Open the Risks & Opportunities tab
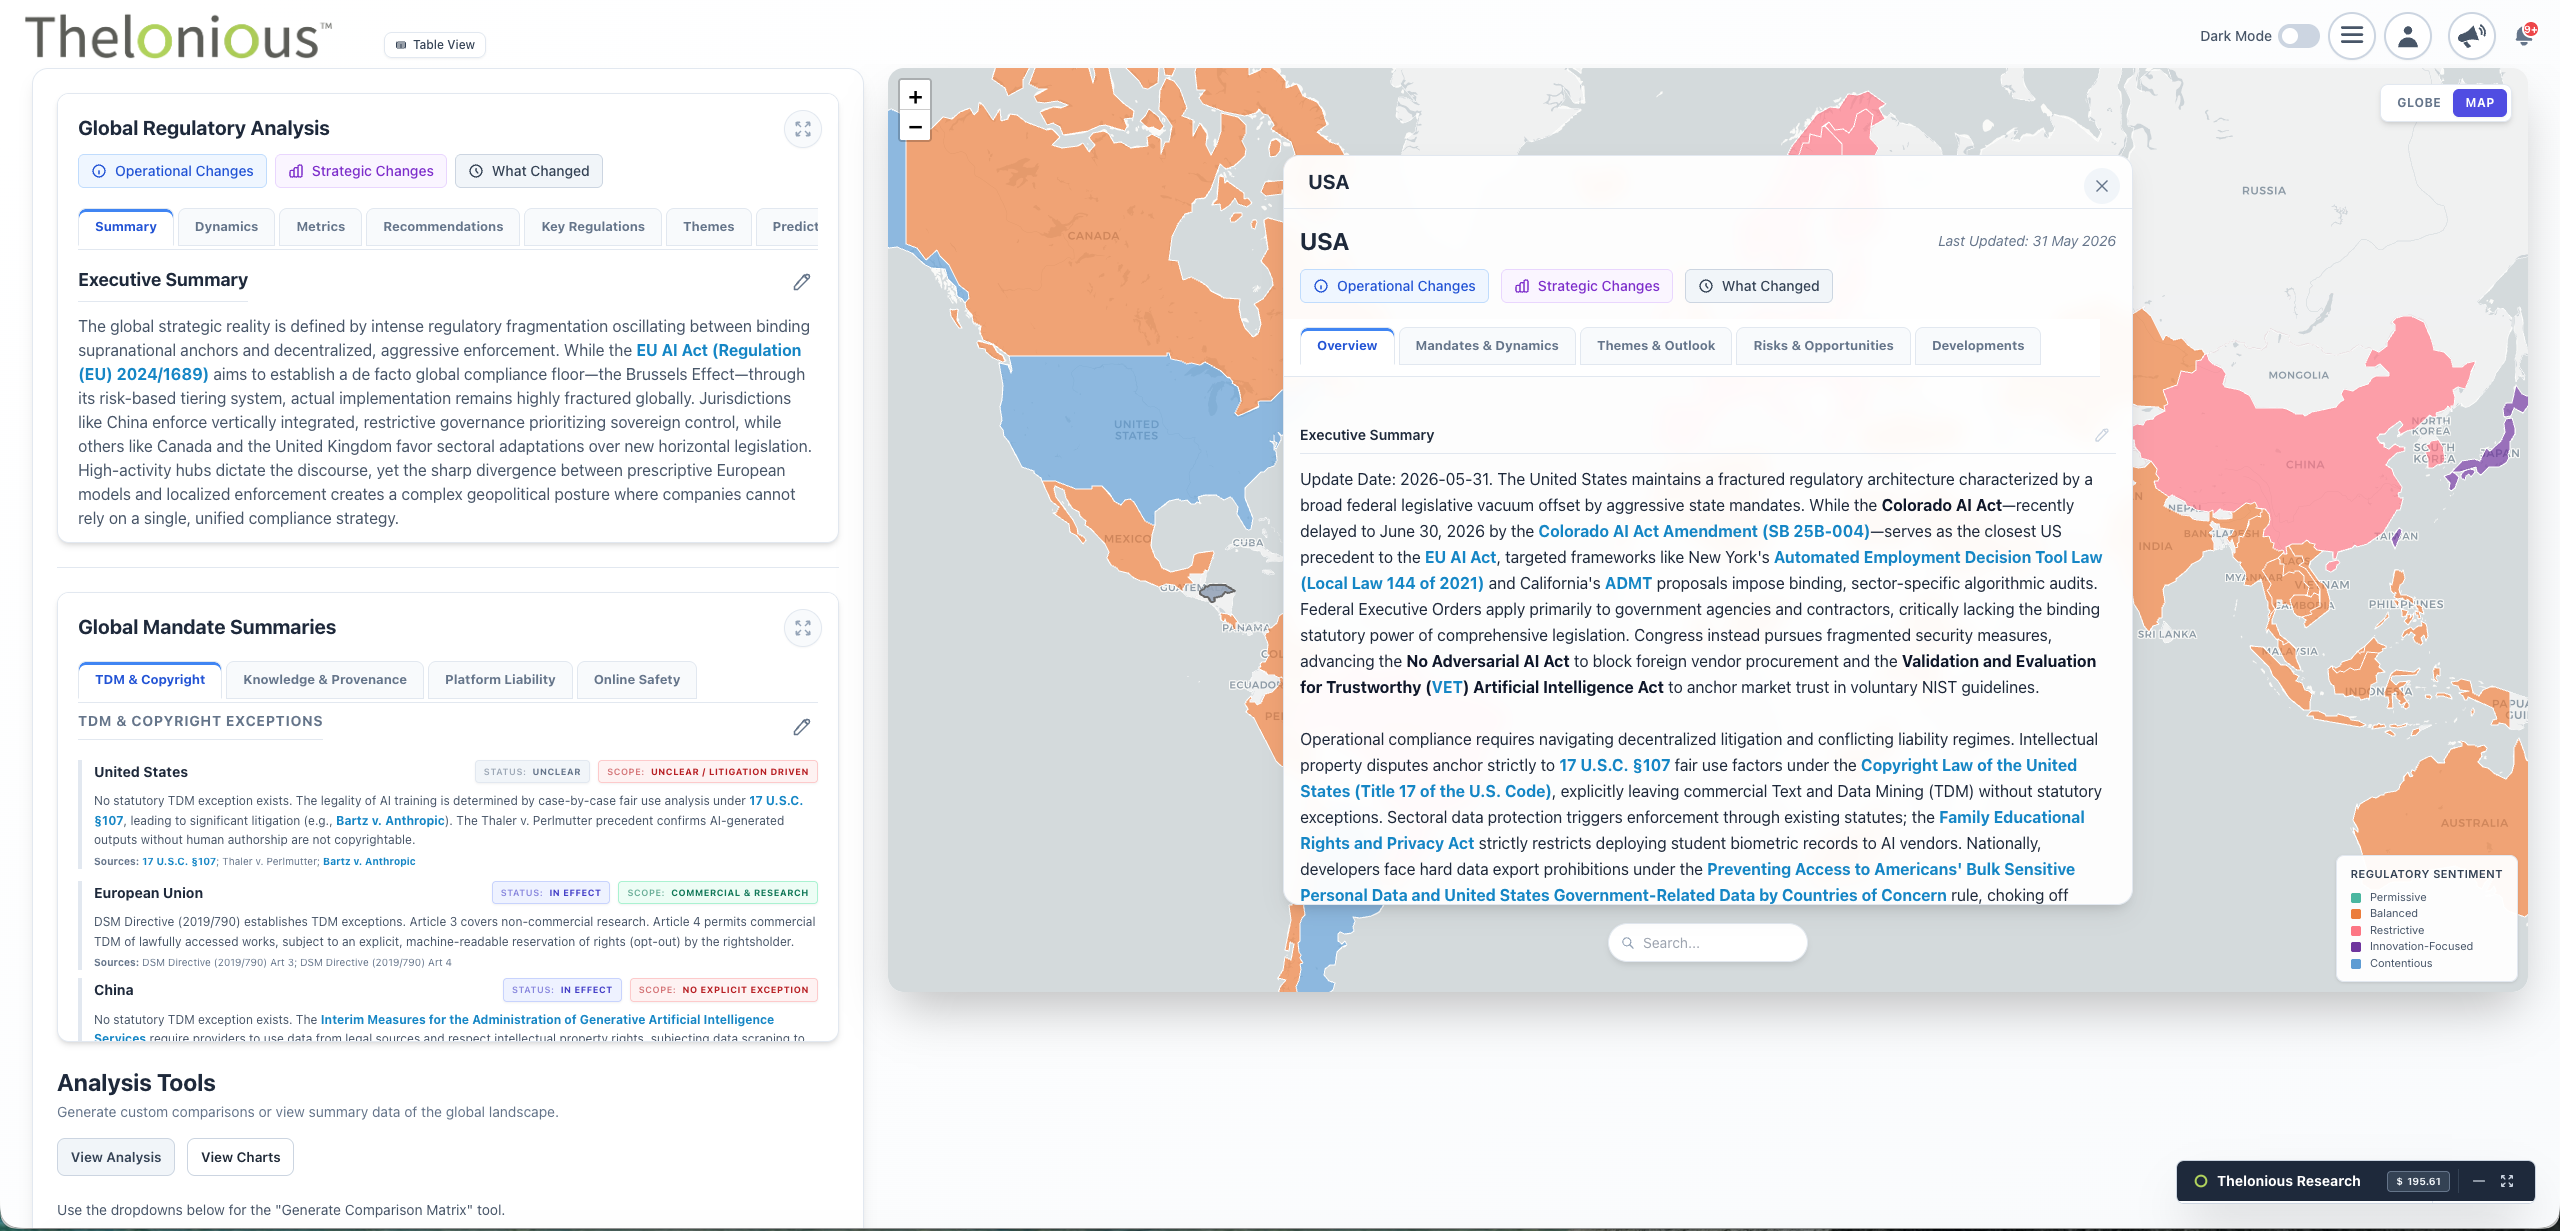This screenshot has width=2560, height=1231. click(x=1823, y=346)
